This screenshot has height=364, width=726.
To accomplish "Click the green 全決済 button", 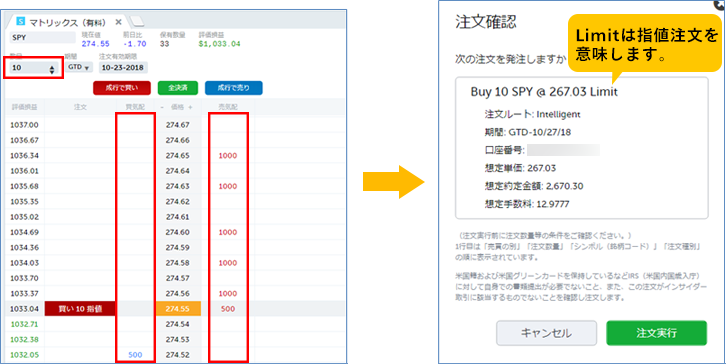I will tap(178, 88).
